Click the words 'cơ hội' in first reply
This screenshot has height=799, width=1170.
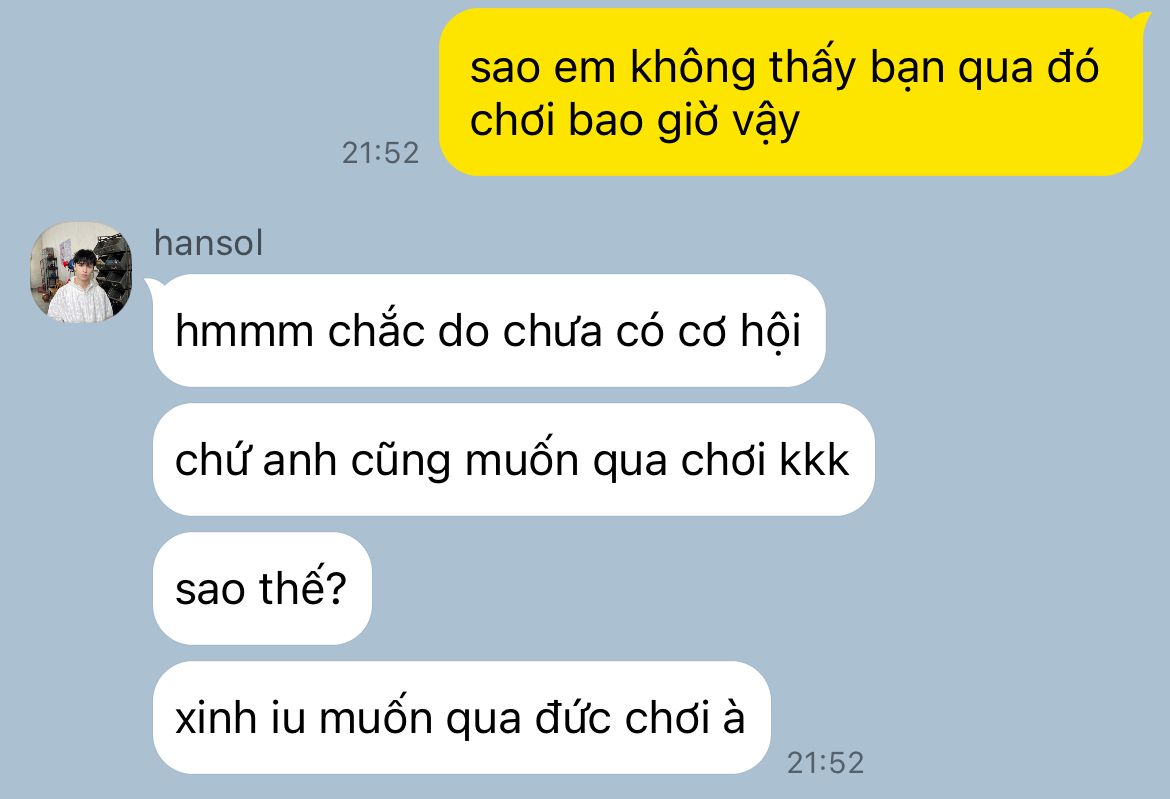pyautogui.click(x=739, y=330)
